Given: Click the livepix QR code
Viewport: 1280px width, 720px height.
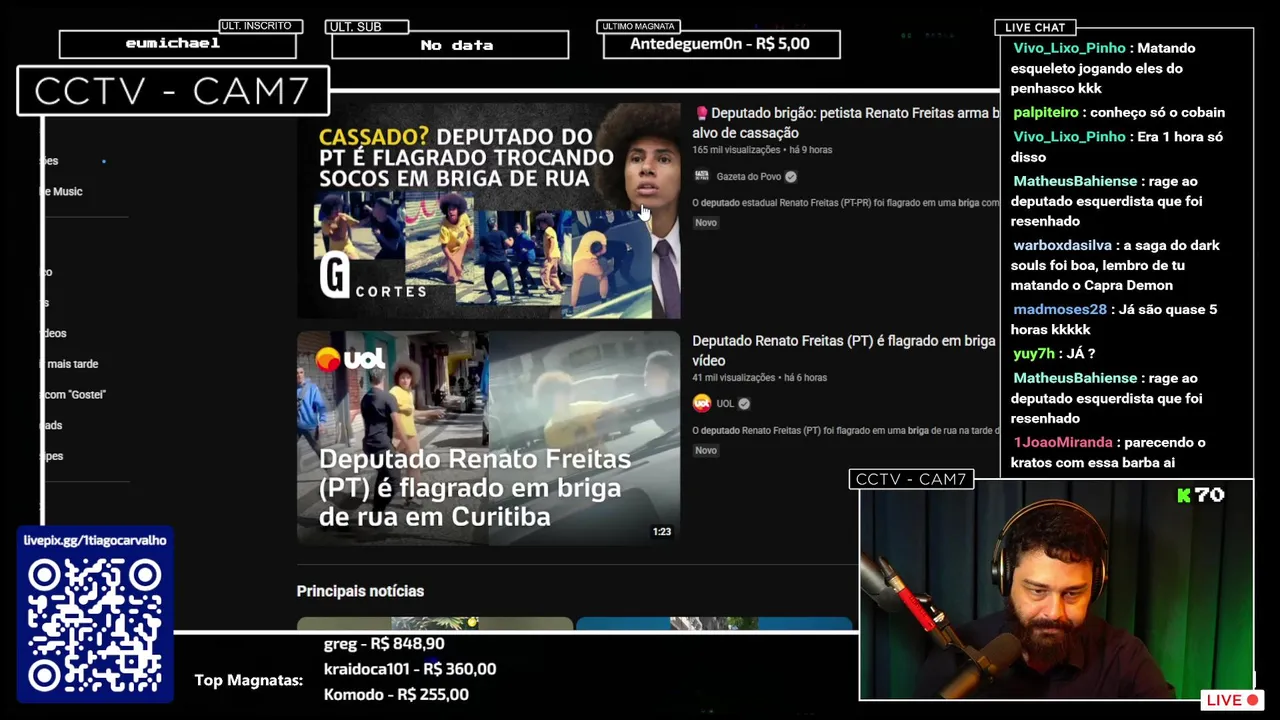Looking at the screenshot, I should point(95,625).
